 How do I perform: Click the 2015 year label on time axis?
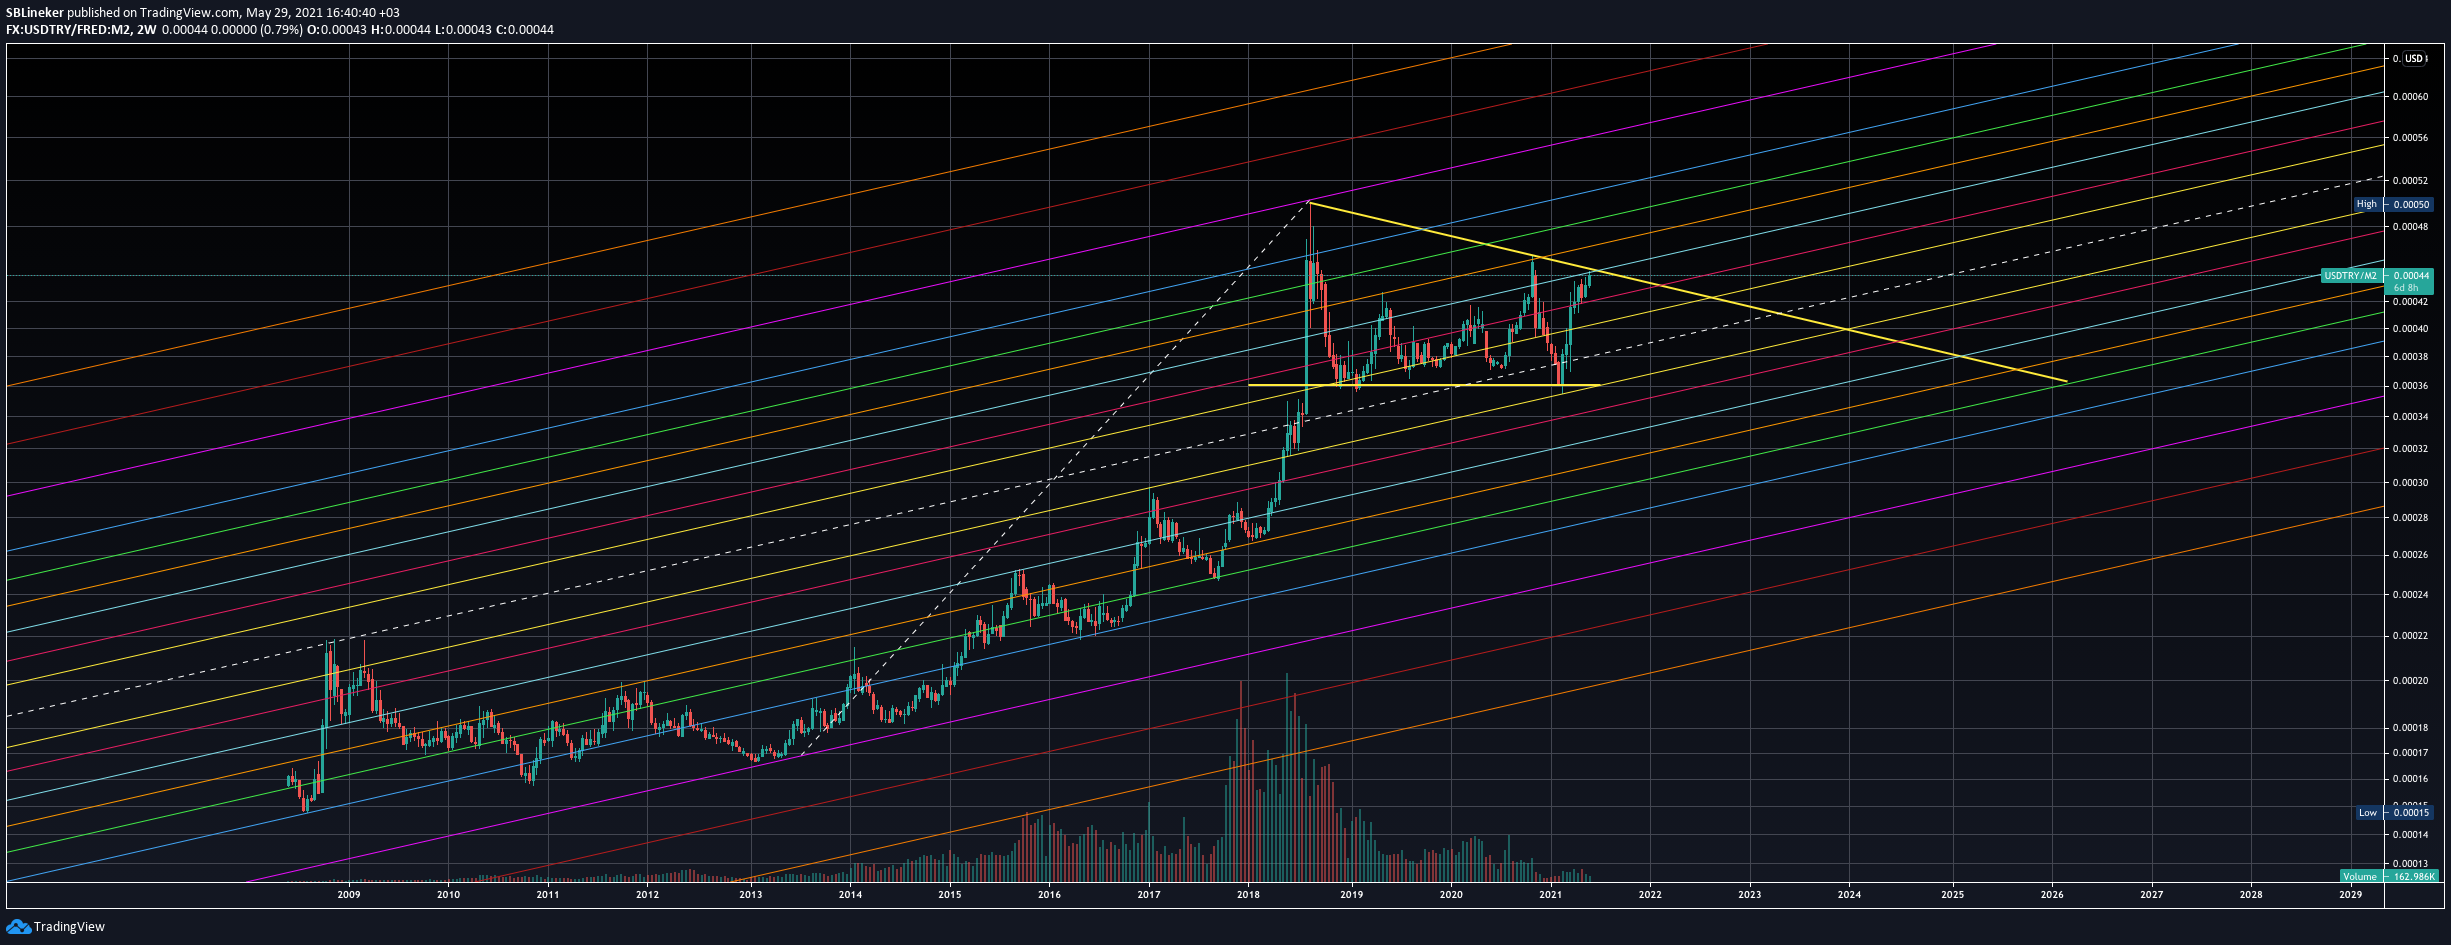click(950, 895)
